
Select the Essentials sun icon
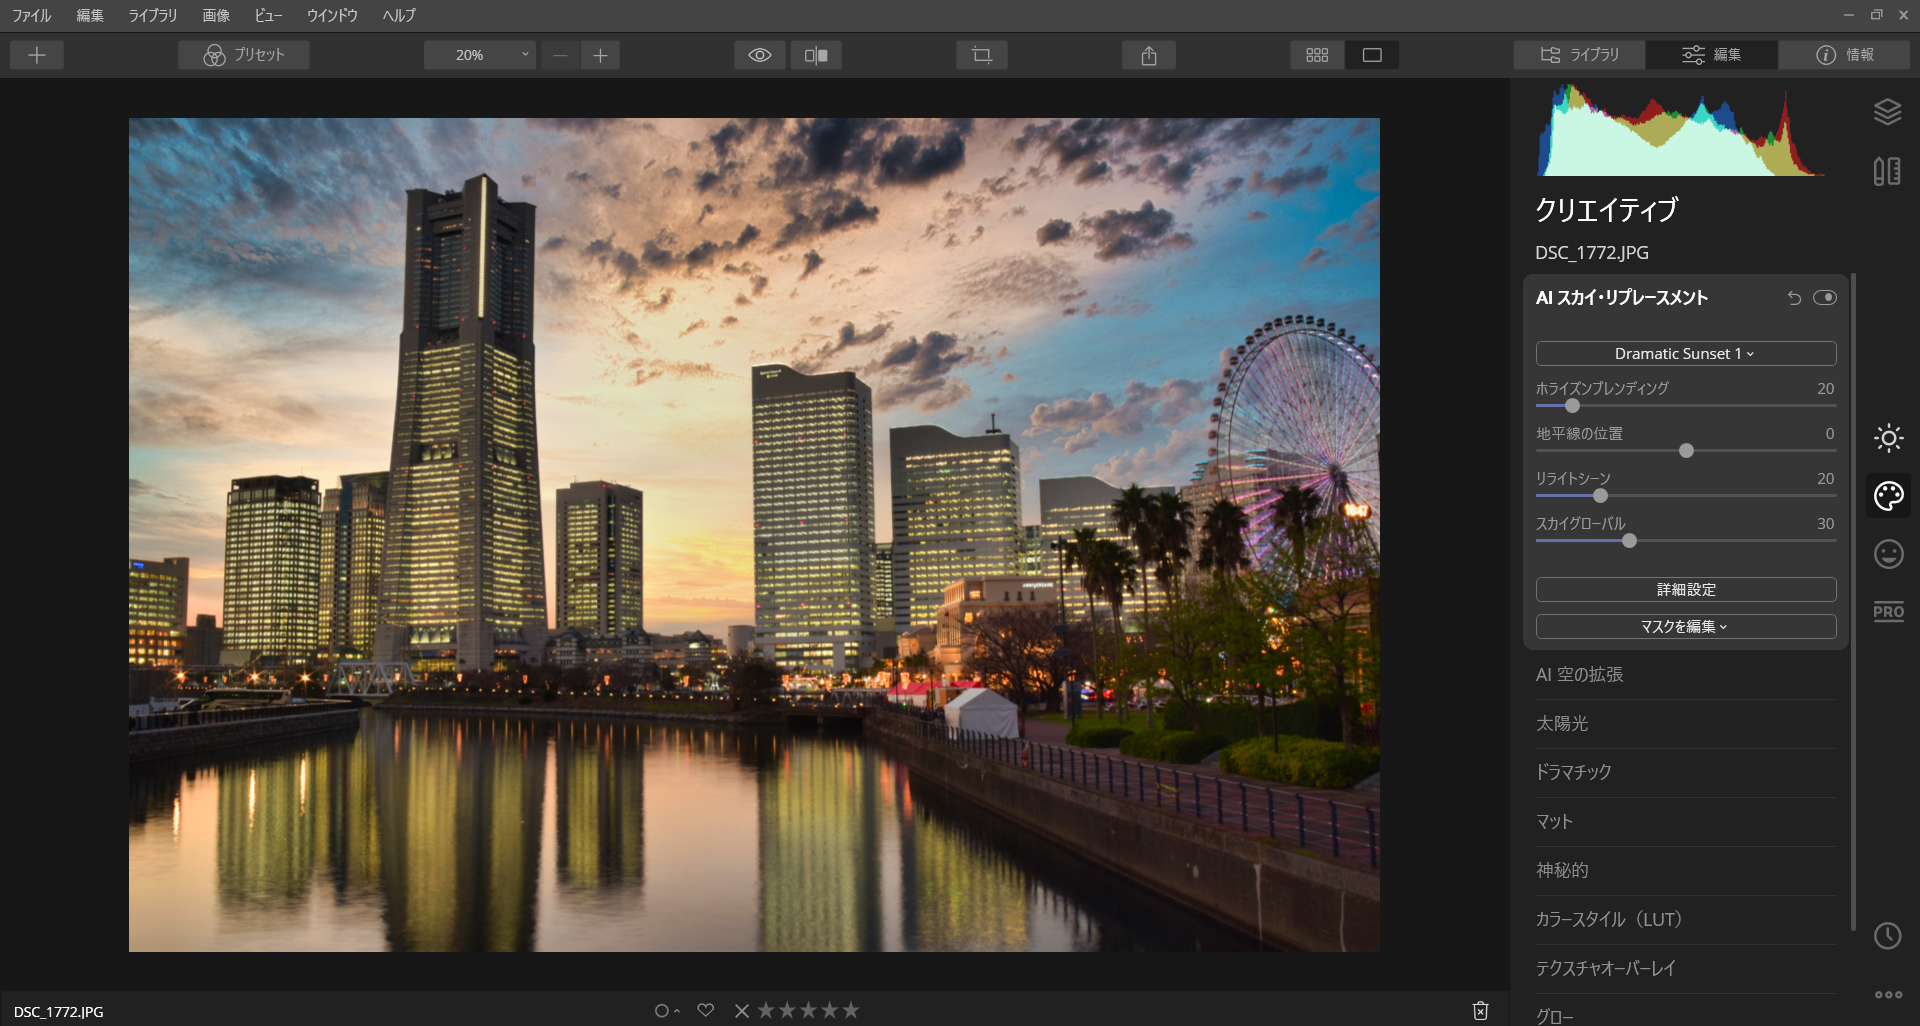pyautogui.click(x=1888, y=438)
